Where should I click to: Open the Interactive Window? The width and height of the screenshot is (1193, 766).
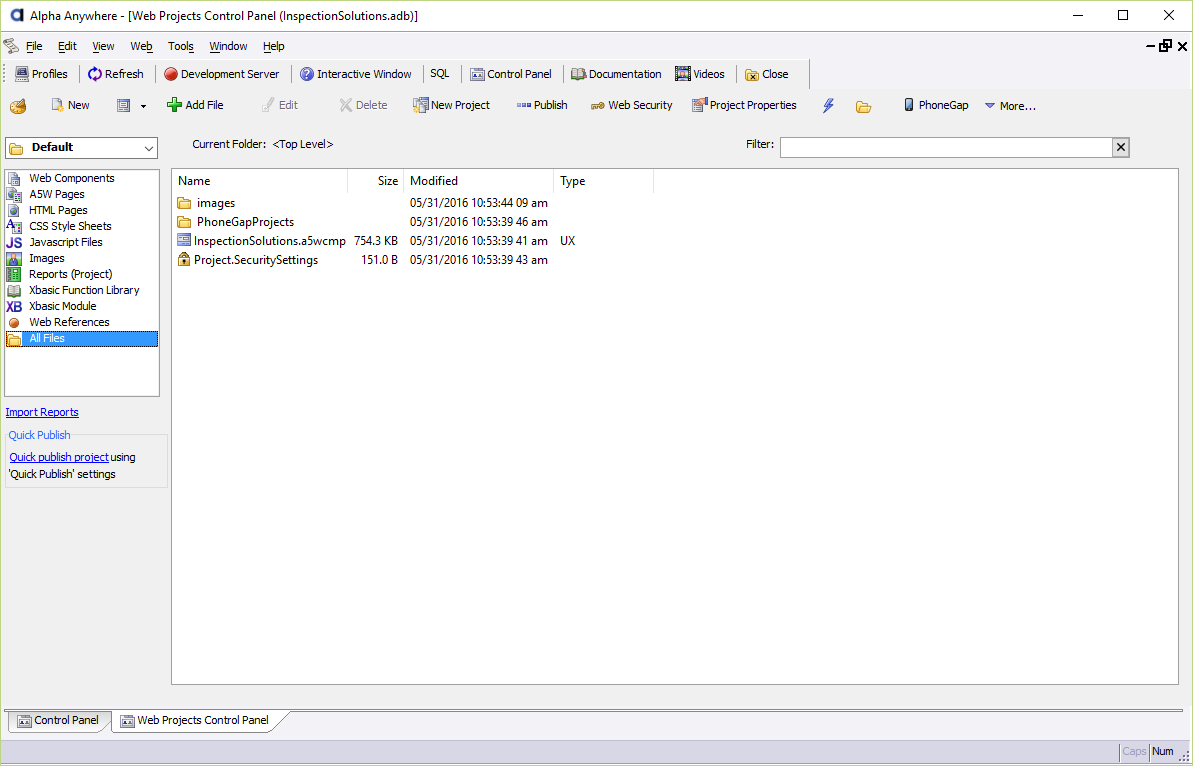[x=355, y=74]
